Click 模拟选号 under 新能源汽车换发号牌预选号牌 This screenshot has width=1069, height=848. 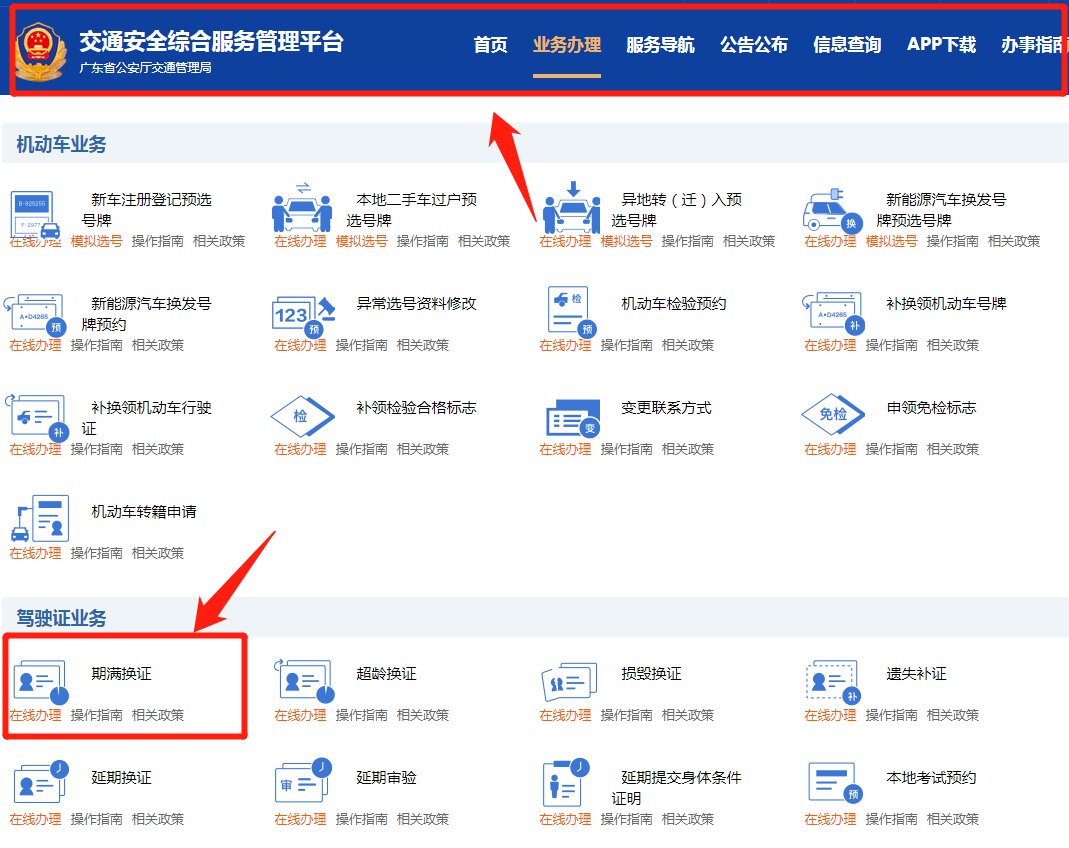point(891,241)
